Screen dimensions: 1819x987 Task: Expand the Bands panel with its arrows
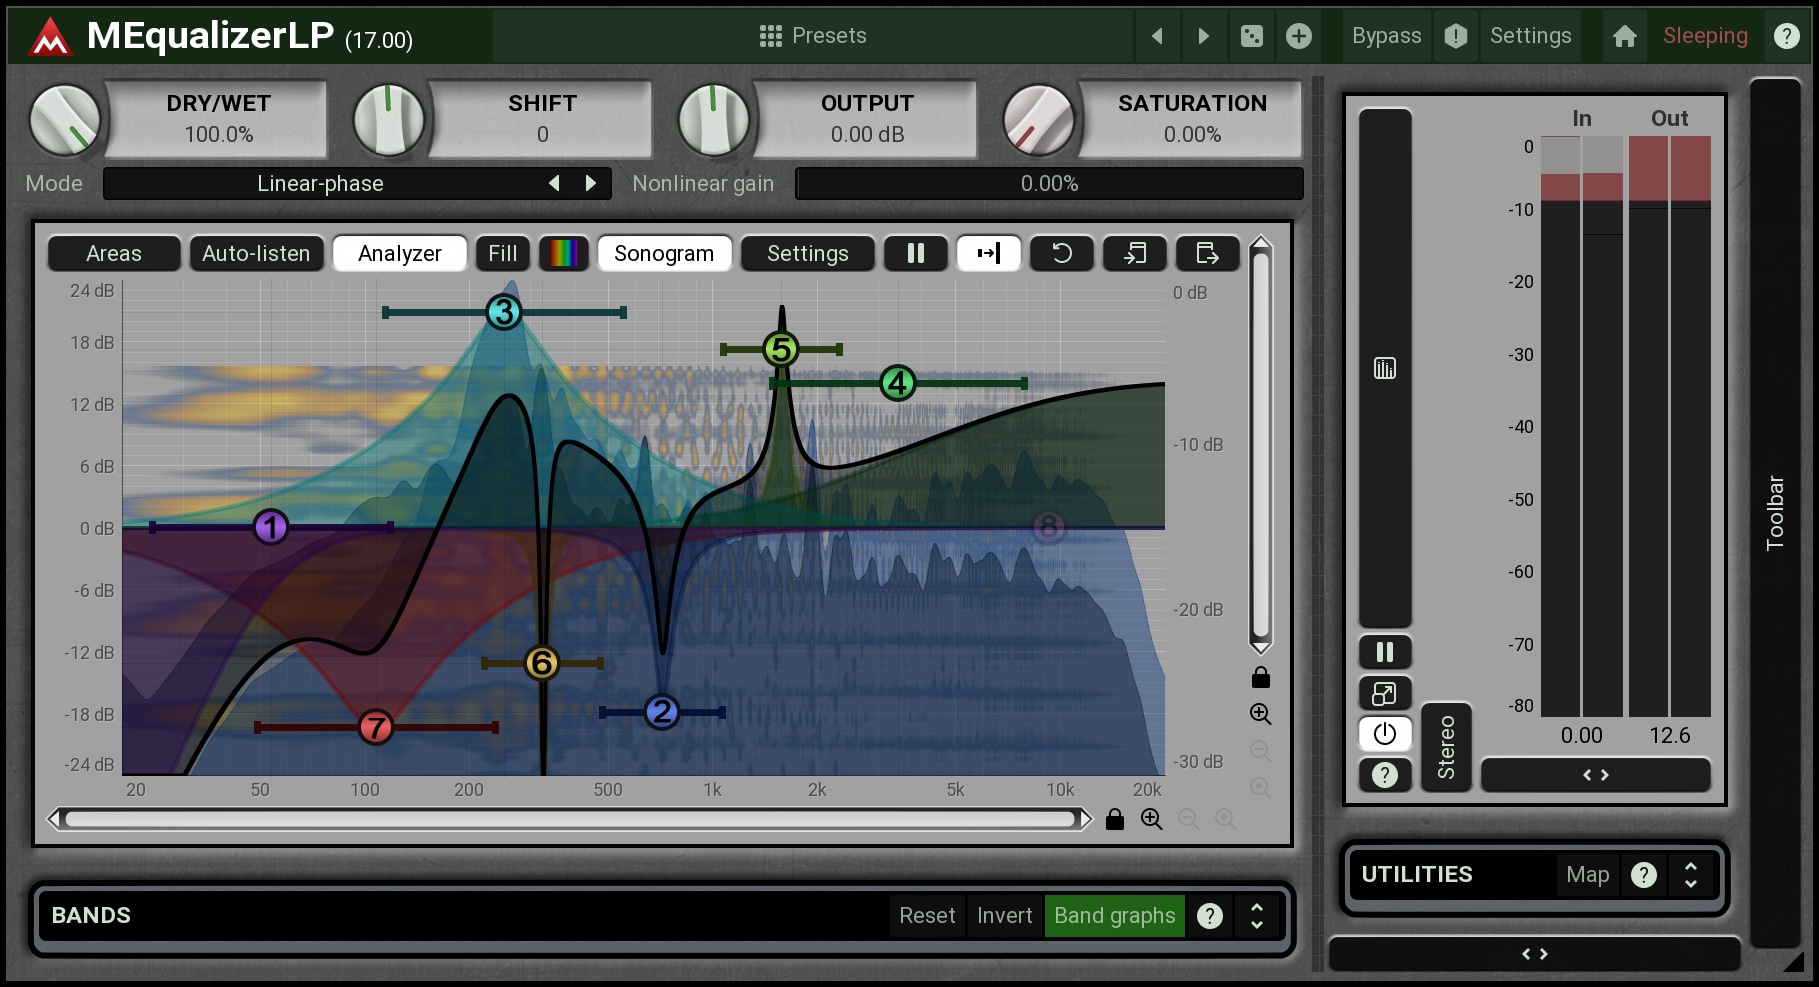point(1257,916)
